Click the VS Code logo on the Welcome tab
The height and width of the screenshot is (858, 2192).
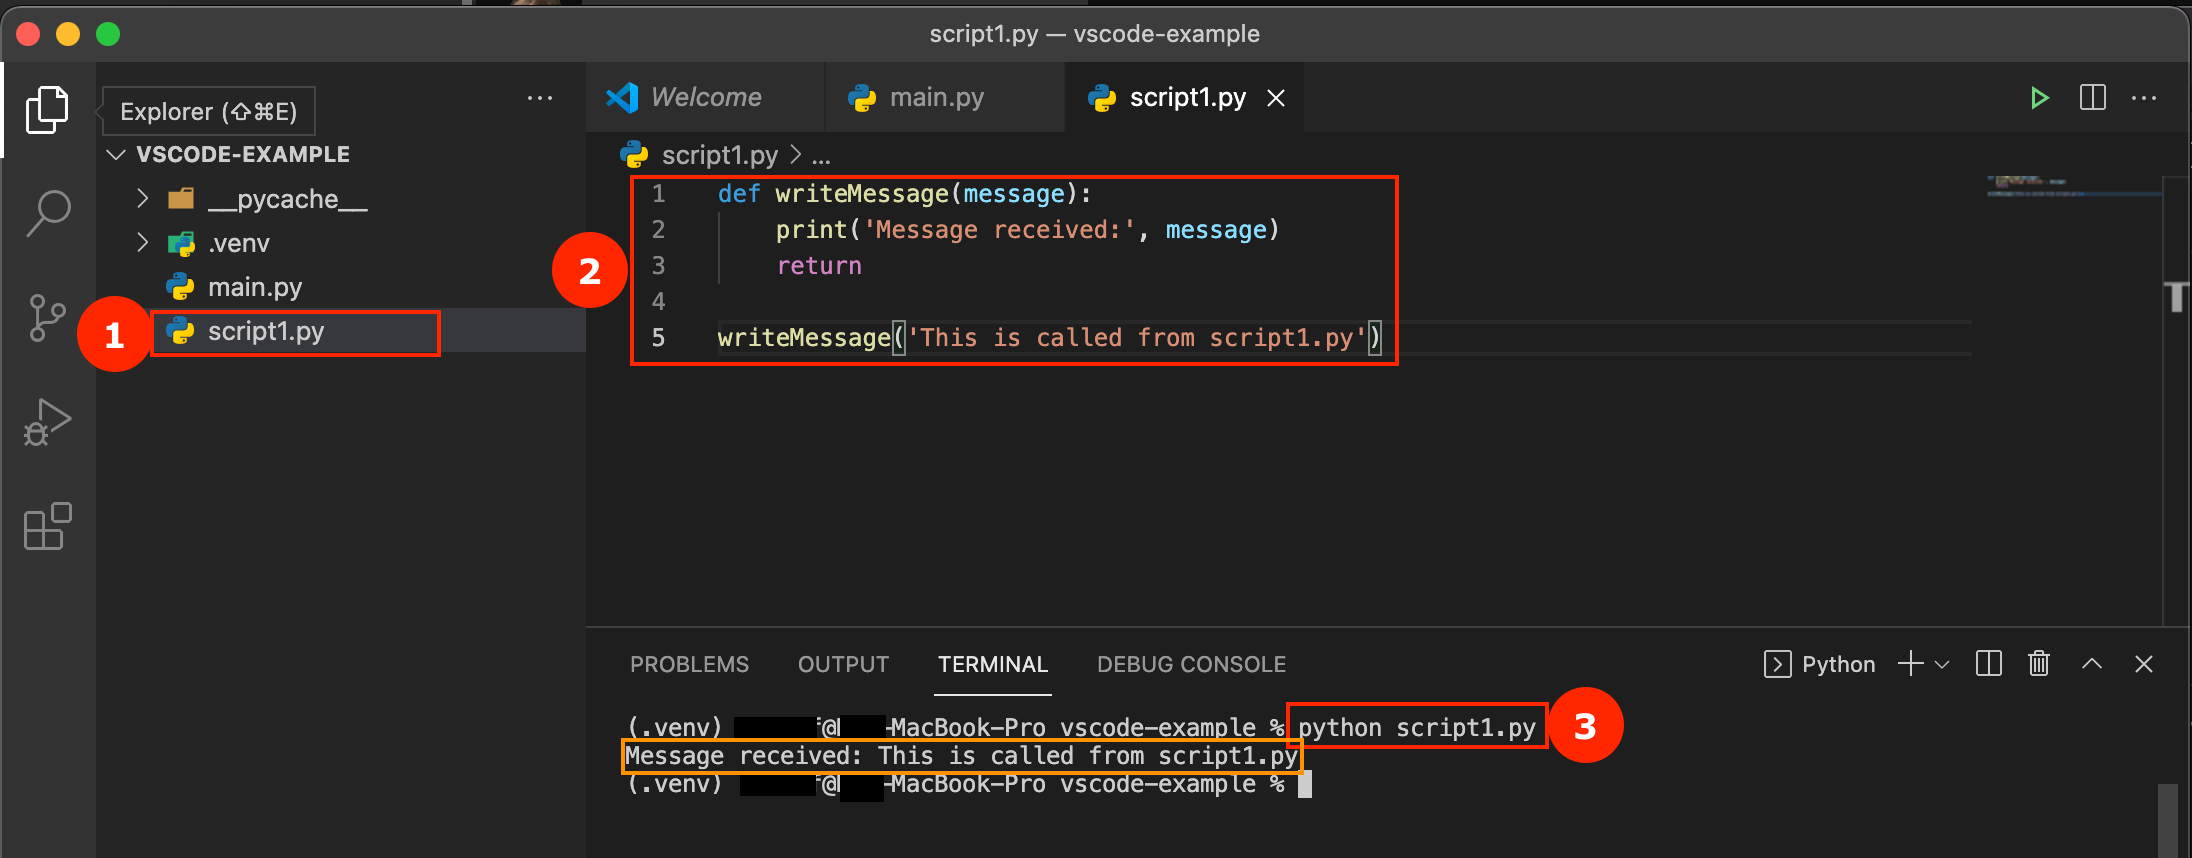[x=622, y=97]
